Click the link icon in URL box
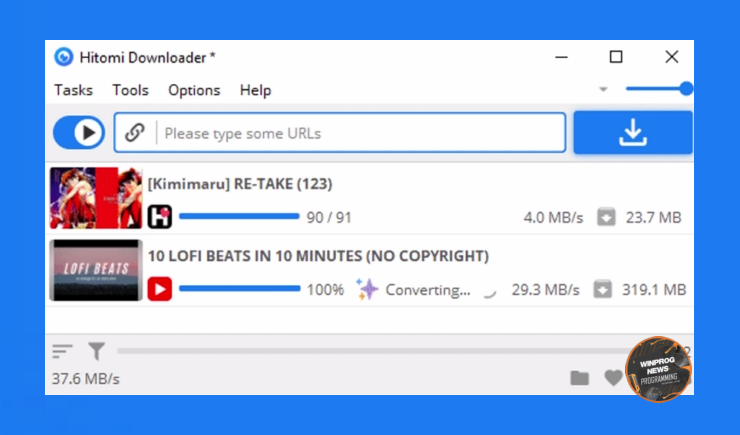This screenshot has width=740, height=435. pos(135,133)
